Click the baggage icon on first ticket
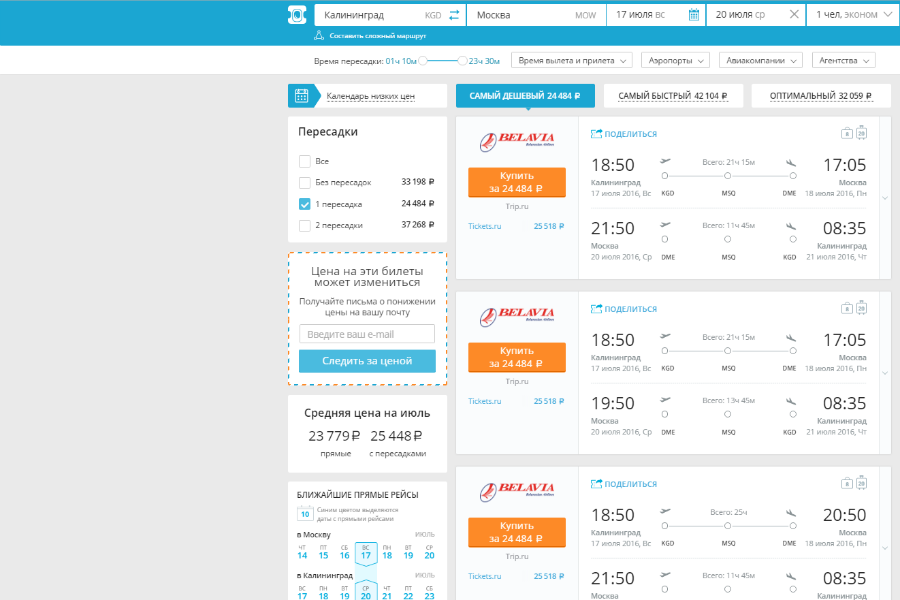The width and height of the screenshot is (900, 600). tap(846, 133)
